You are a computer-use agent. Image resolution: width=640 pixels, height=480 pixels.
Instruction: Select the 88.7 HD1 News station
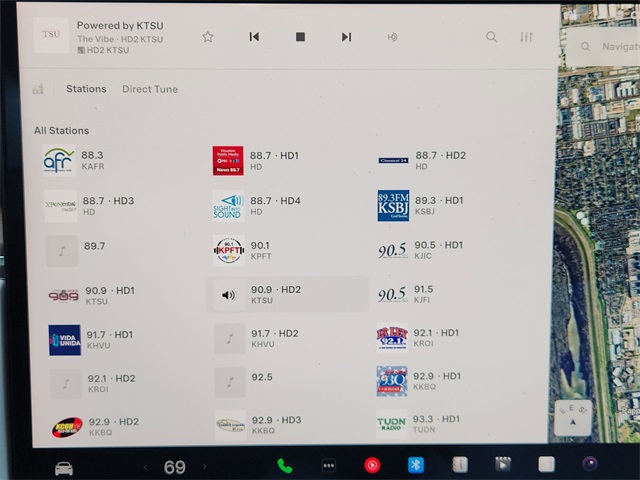click(288, 160)
